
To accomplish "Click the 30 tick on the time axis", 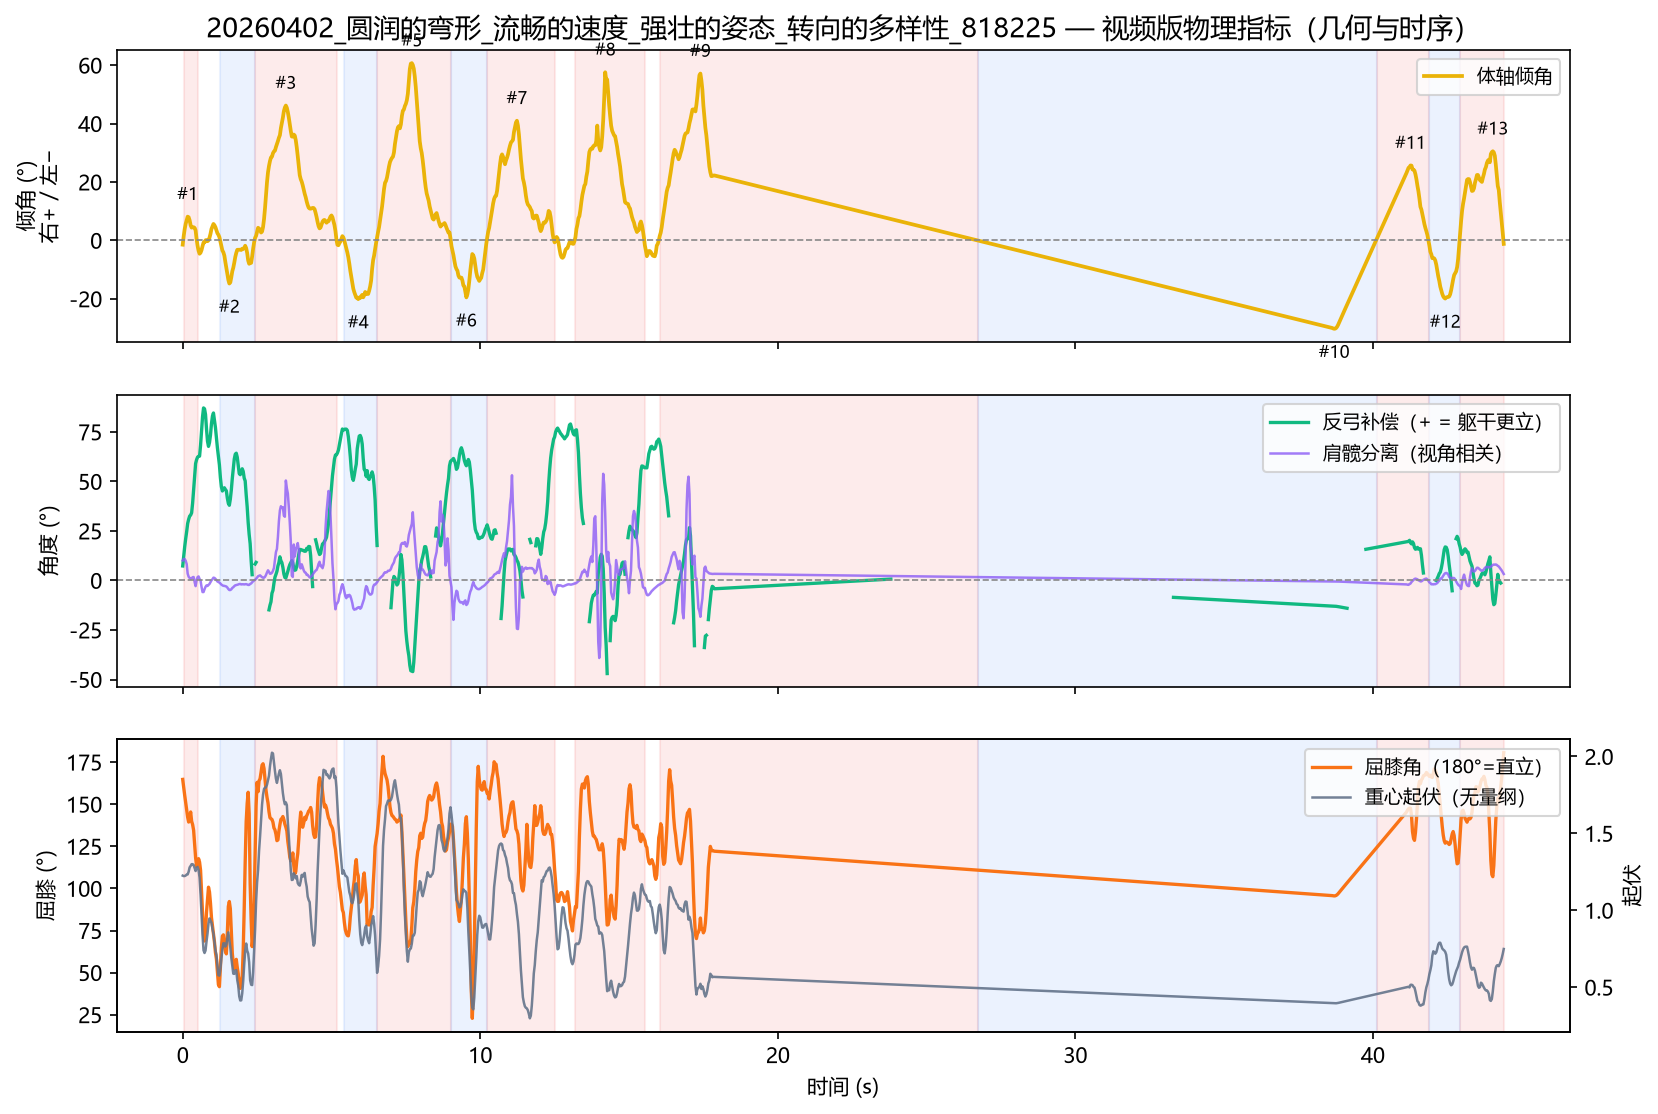I will click(x=1075, y=1056).
